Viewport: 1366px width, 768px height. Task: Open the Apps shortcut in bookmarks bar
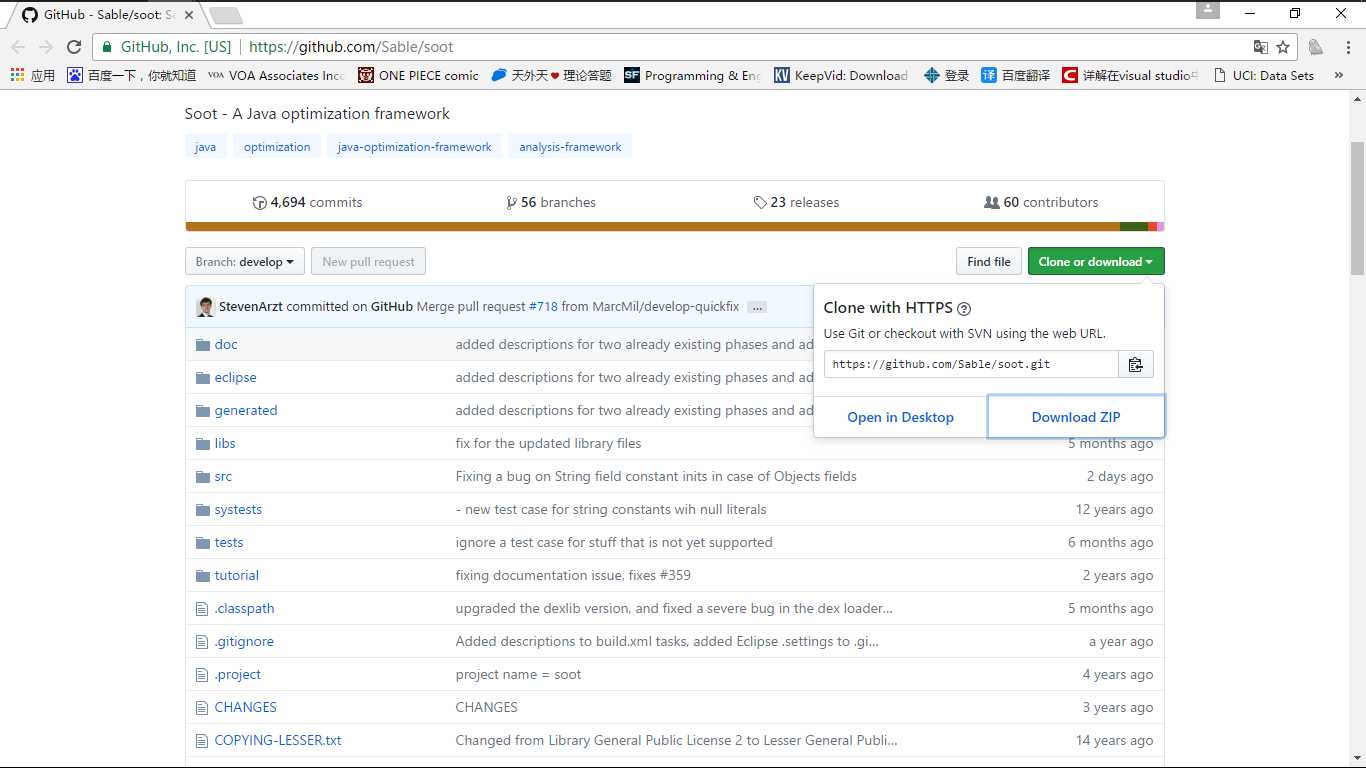coord(32,75)
